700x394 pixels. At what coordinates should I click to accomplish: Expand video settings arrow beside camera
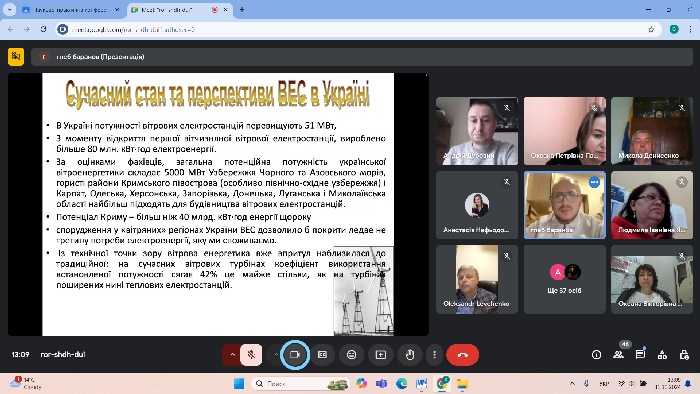point(276,355)
